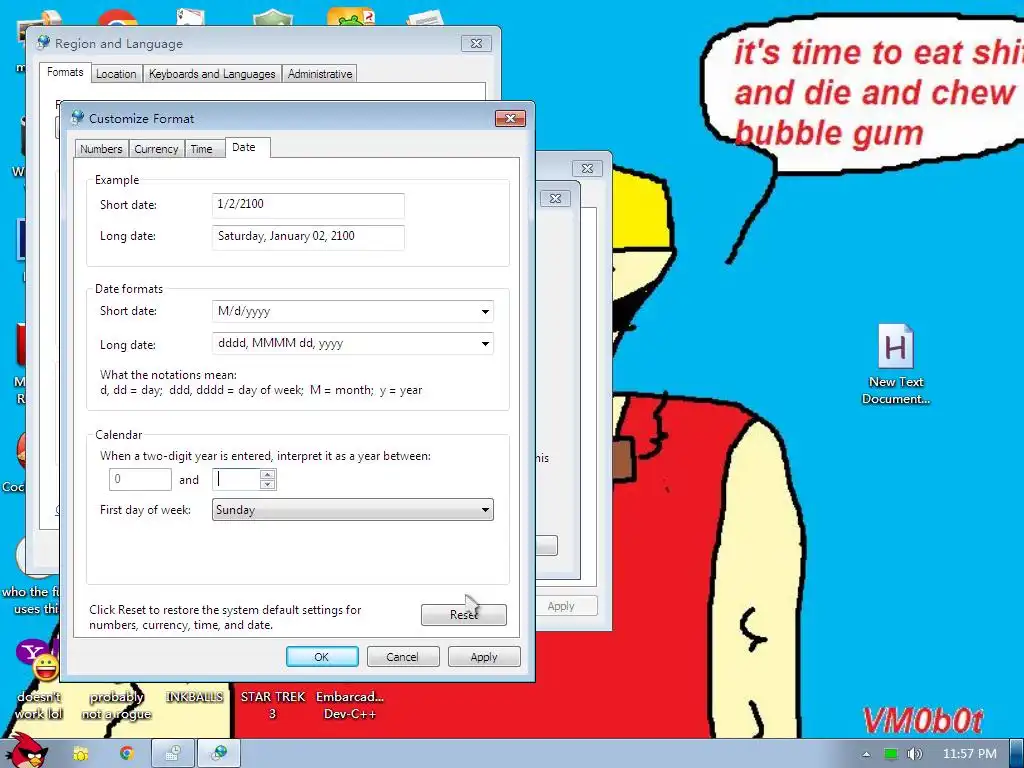Focus the two-digit year end input field
Viewport: 1024px width, 768px height.
[236, 479]
